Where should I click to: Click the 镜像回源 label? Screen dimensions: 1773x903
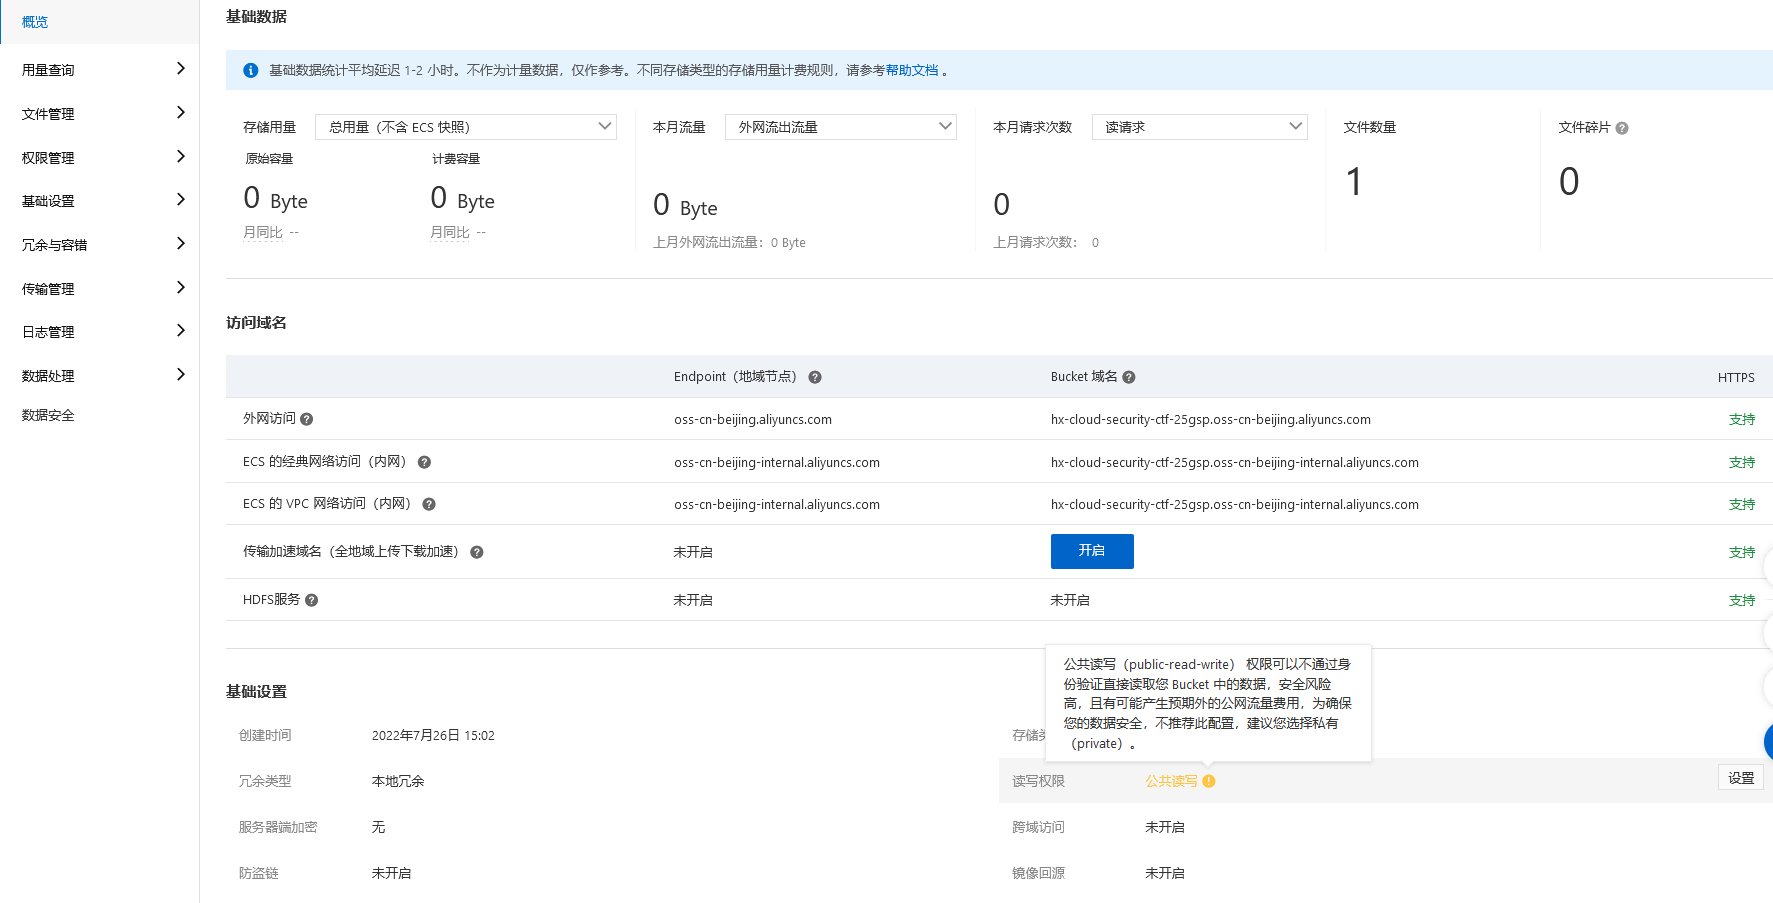click(1038, 873)
